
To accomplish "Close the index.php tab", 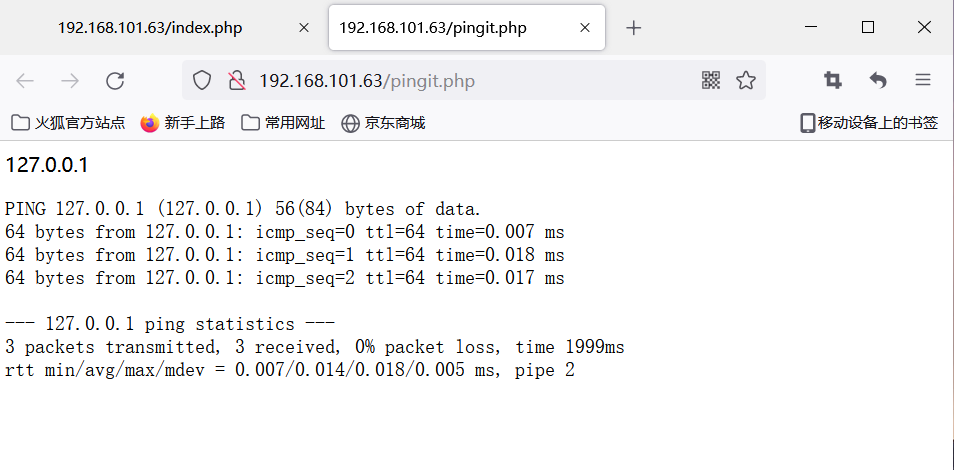I will tap(304, 28).
